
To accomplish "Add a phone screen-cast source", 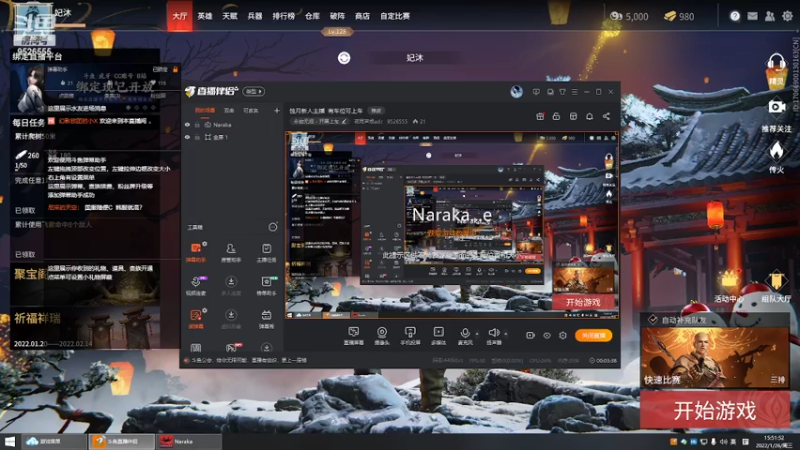I will (x=410, y=336).
